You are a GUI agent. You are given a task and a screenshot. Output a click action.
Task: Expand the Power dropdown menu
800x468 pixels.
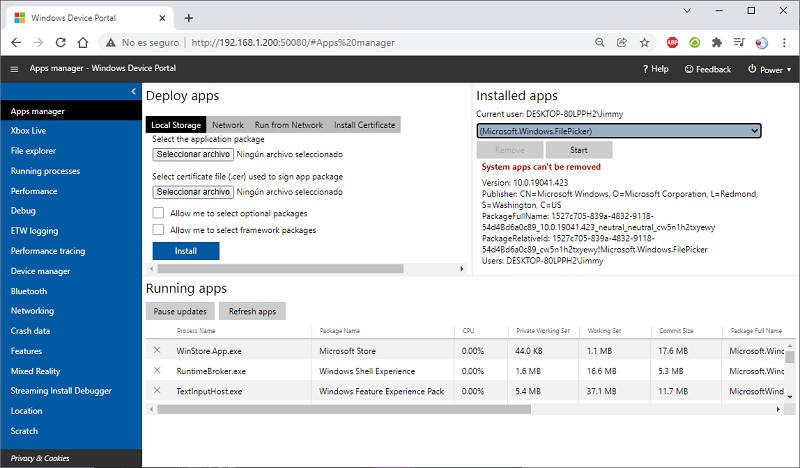click(769, 69)
